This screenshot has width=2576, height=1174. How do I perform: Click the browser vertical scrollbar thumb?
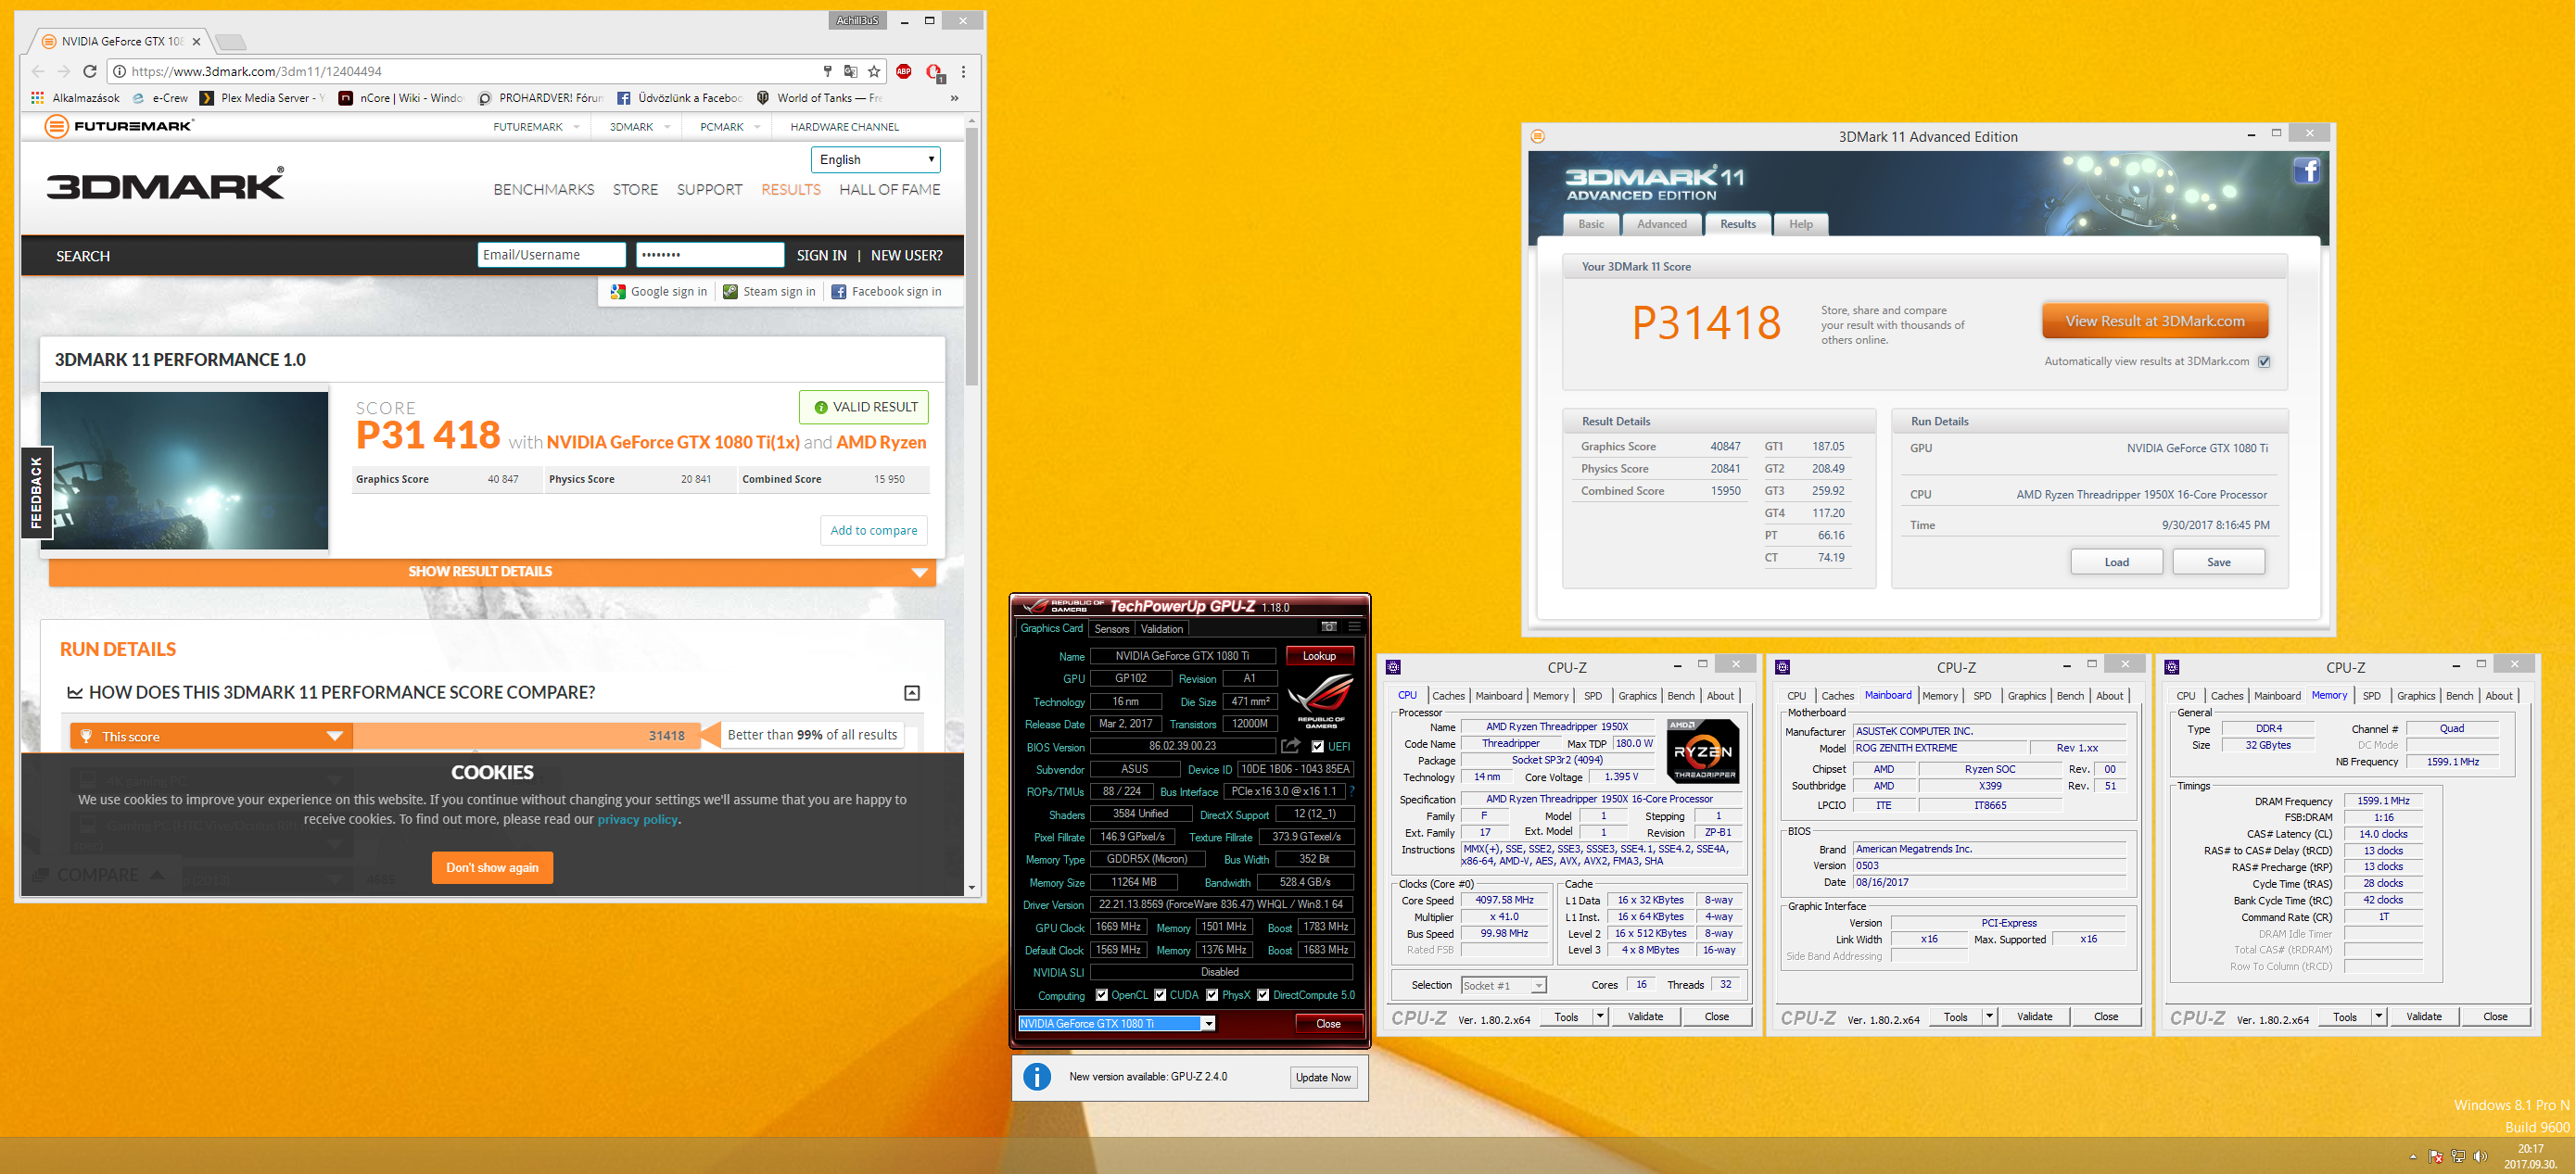point(971,257)
